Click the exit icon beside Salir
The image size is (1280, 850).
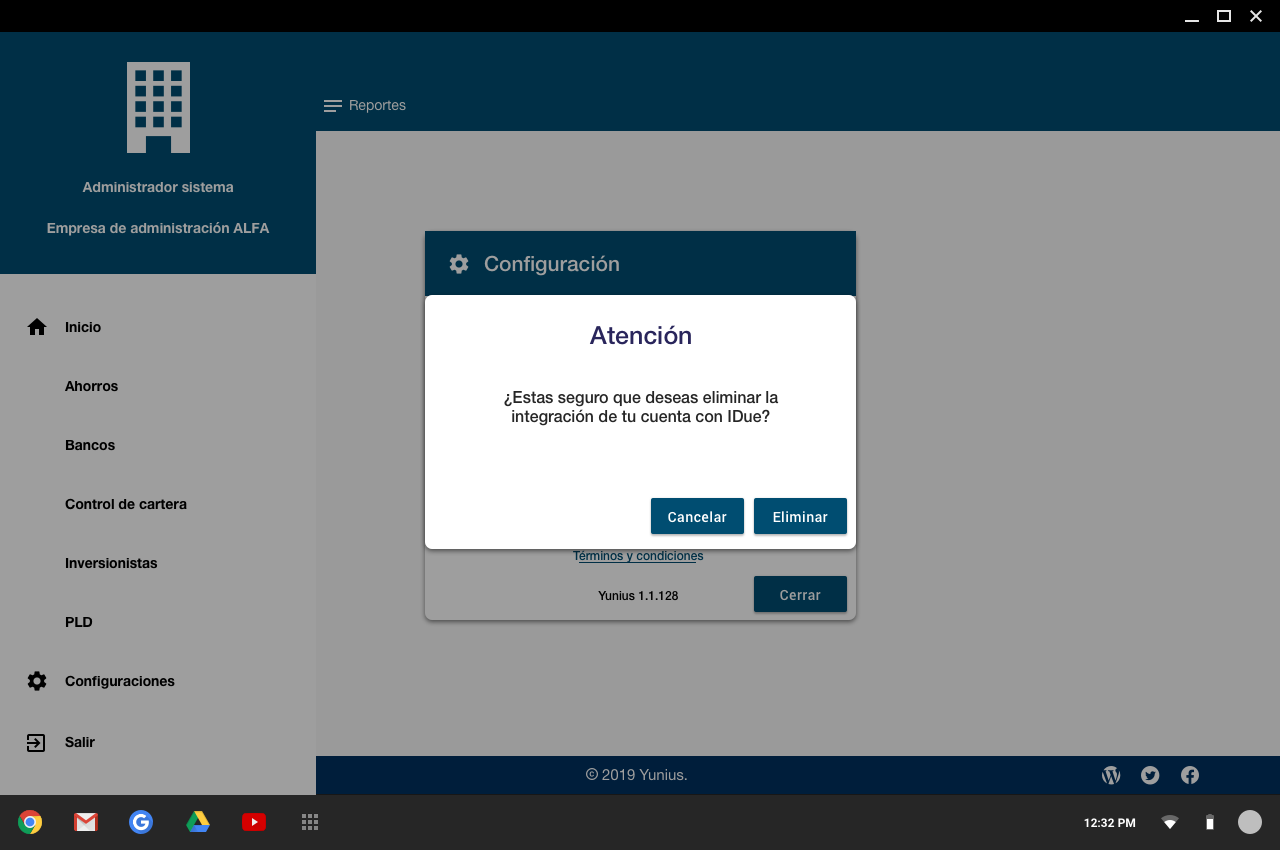point(36,742)
